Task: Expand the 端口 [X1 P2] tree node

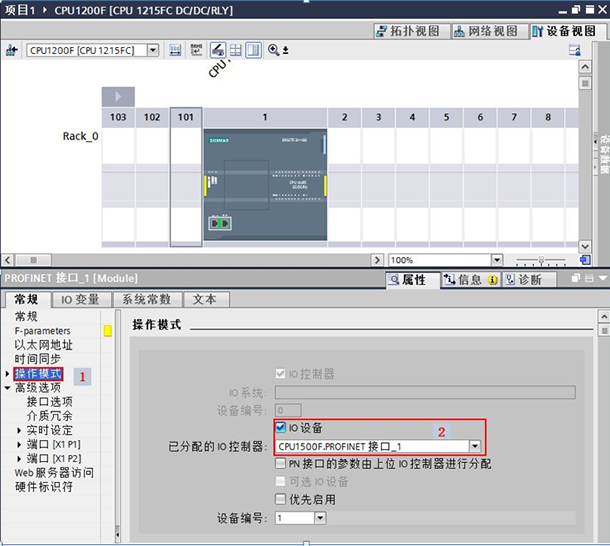Action: pos(19,459)
